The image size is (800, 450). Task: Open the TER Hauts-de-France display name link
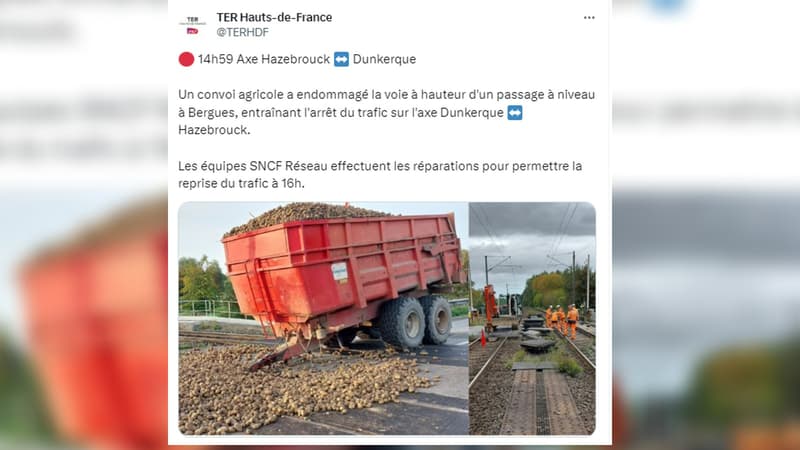click(274, 17)
